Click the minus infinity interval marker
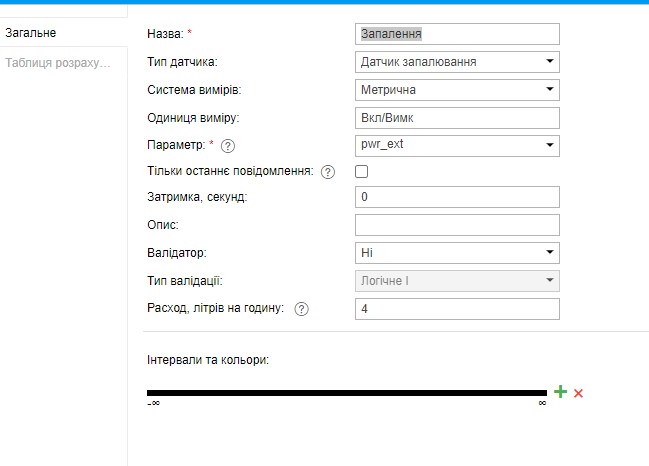 [x=153, y=403]
